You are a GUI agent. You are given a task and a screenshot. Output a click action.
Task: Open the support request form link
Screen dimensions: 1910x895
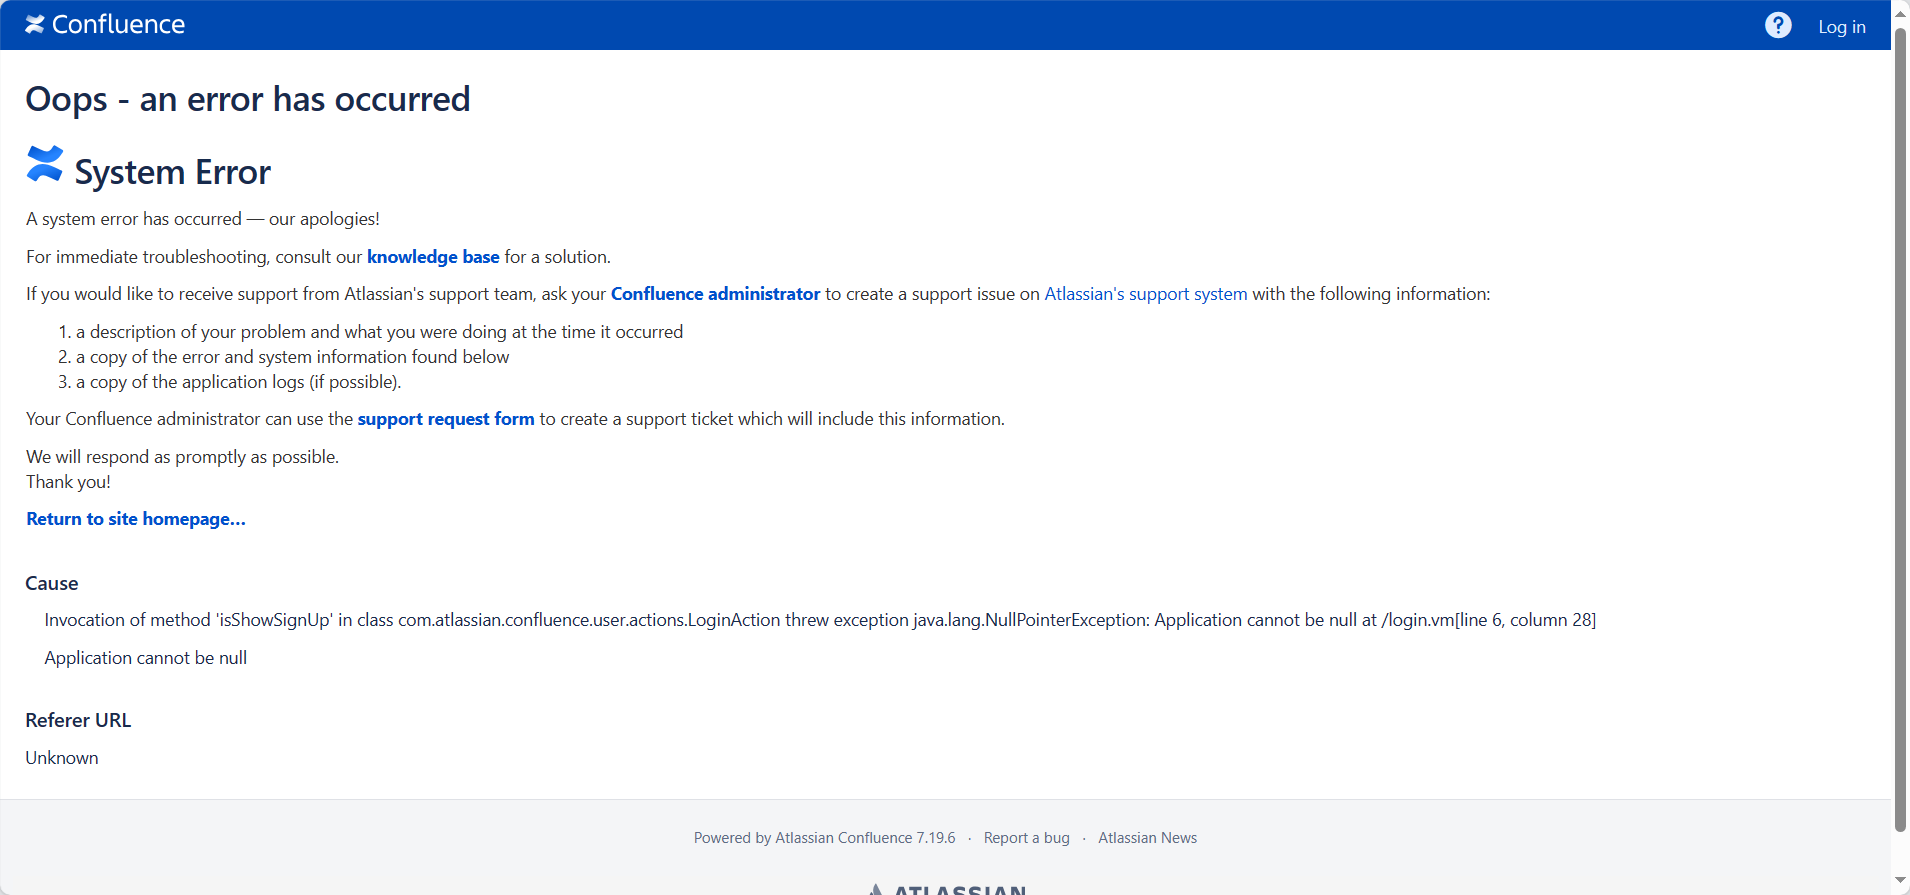446,419
